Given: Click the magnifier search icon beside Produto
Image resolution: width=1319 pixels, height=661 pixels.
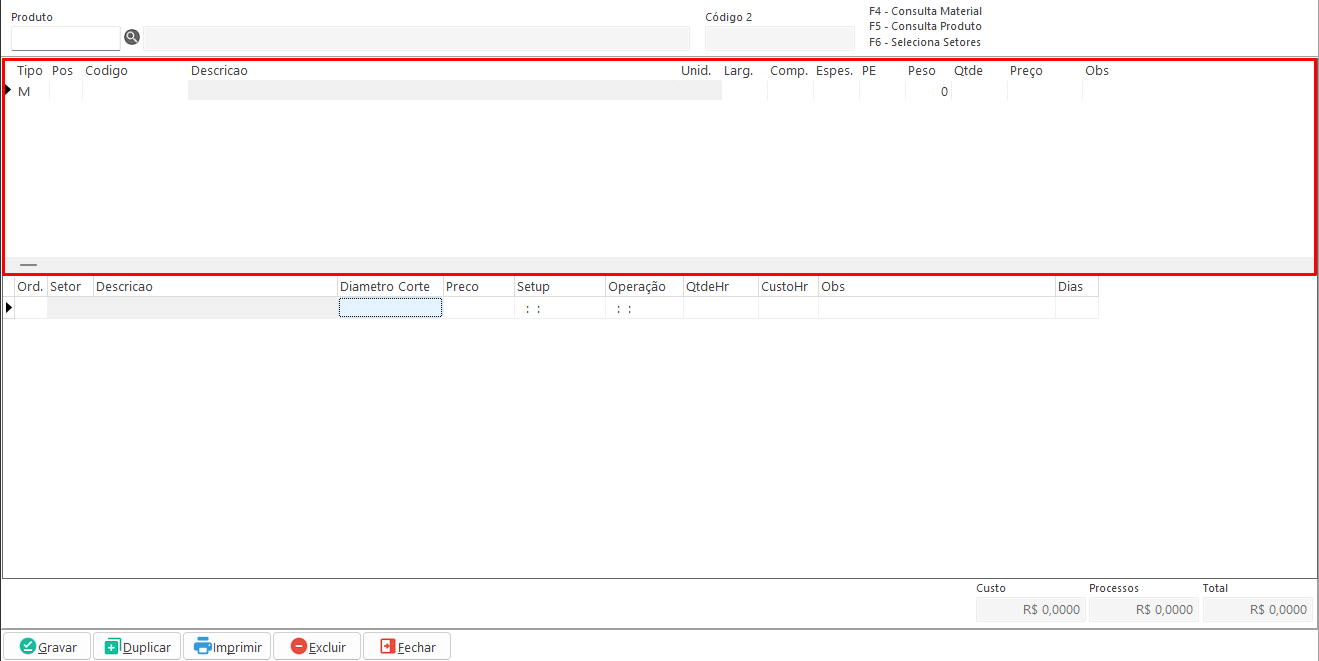Looking at the screenshot, I should (132, 38).
